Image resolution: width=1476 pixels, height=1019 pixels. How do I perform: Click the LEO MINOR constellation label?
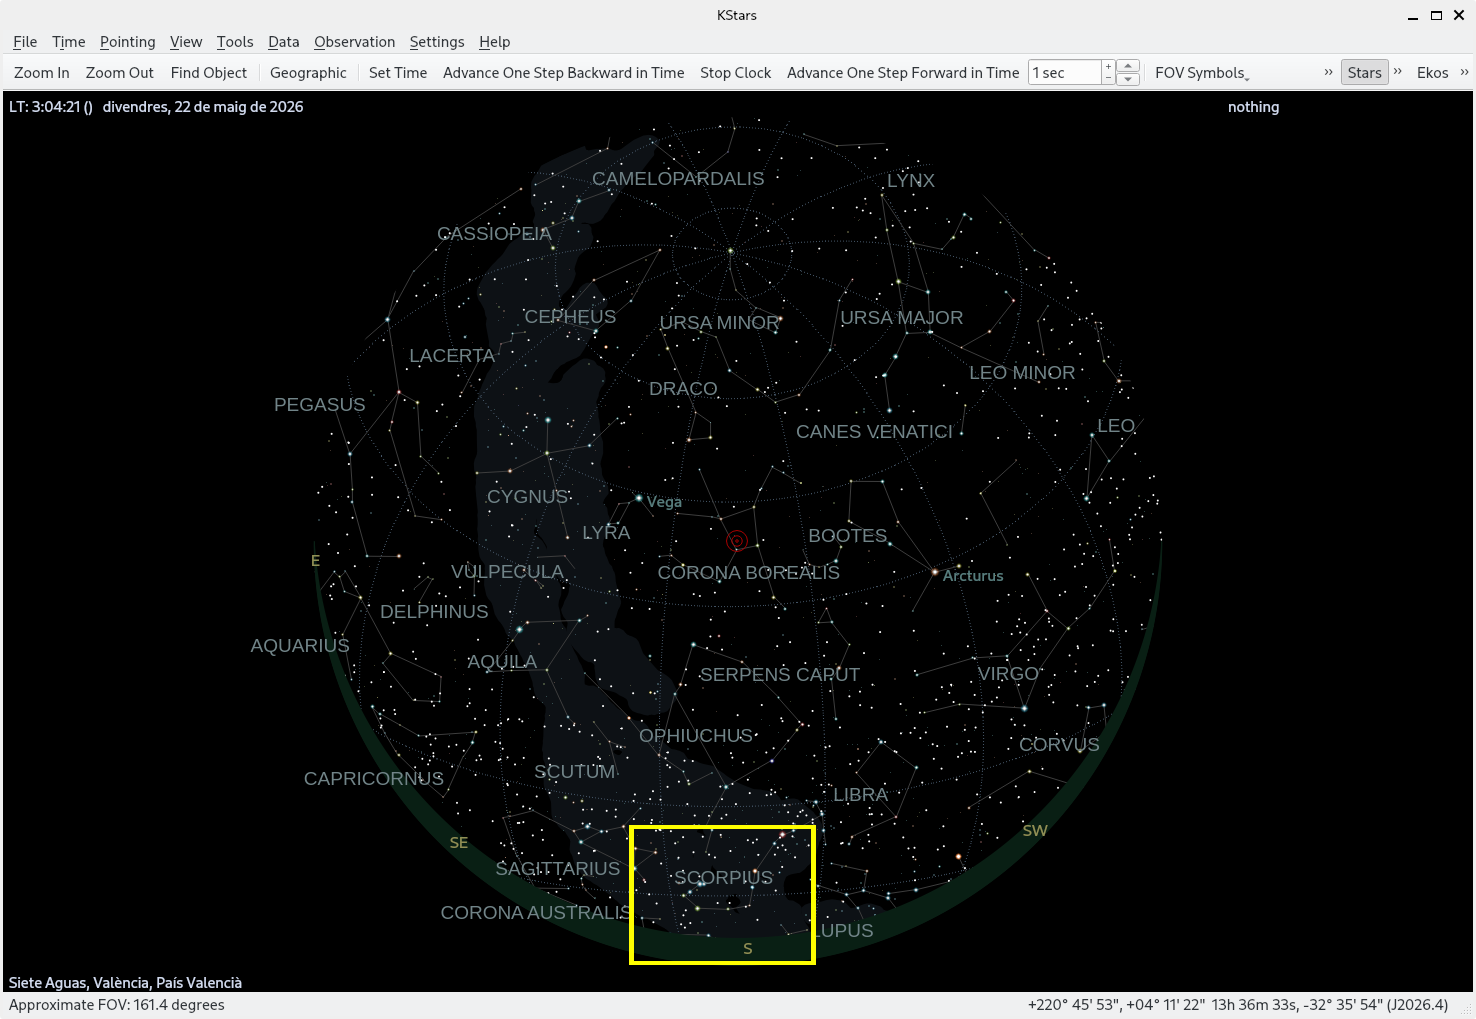[x=1022, y=373]
